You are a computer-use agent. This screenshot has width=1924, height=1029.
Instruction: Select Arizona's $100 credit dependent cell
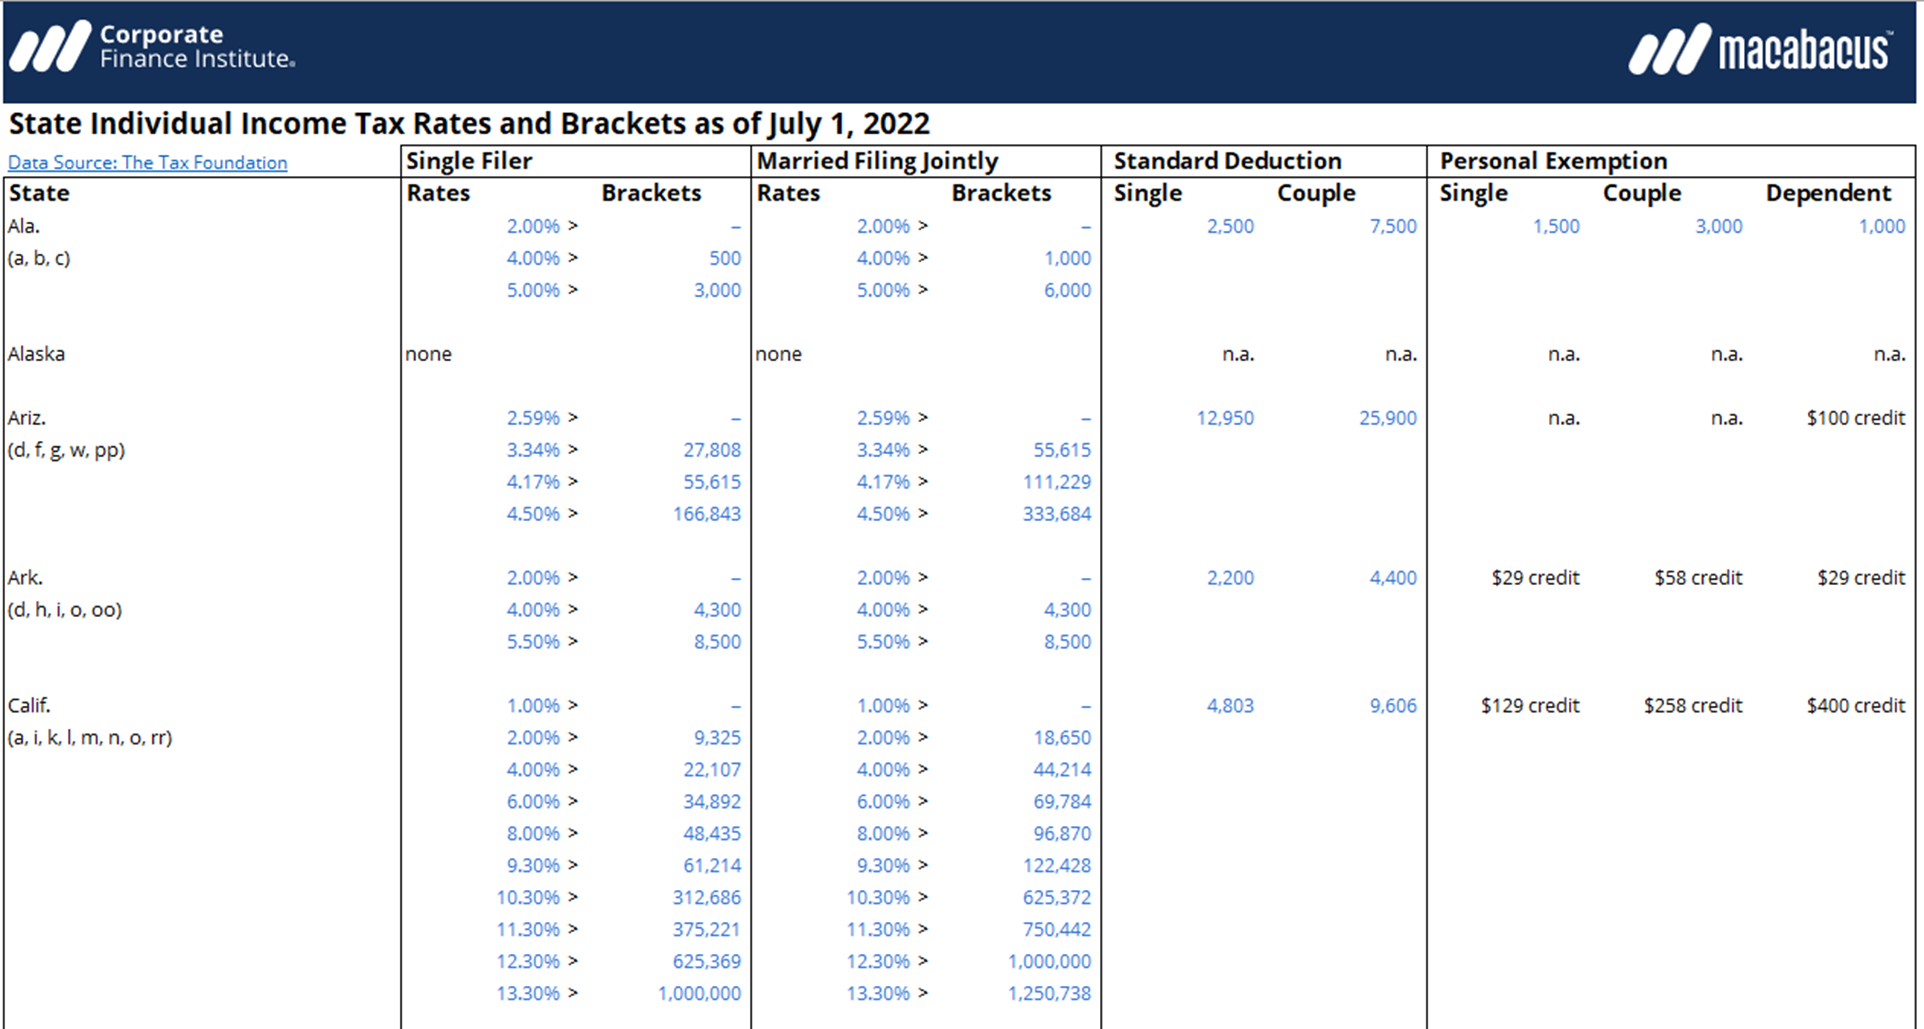(1855, 418)
